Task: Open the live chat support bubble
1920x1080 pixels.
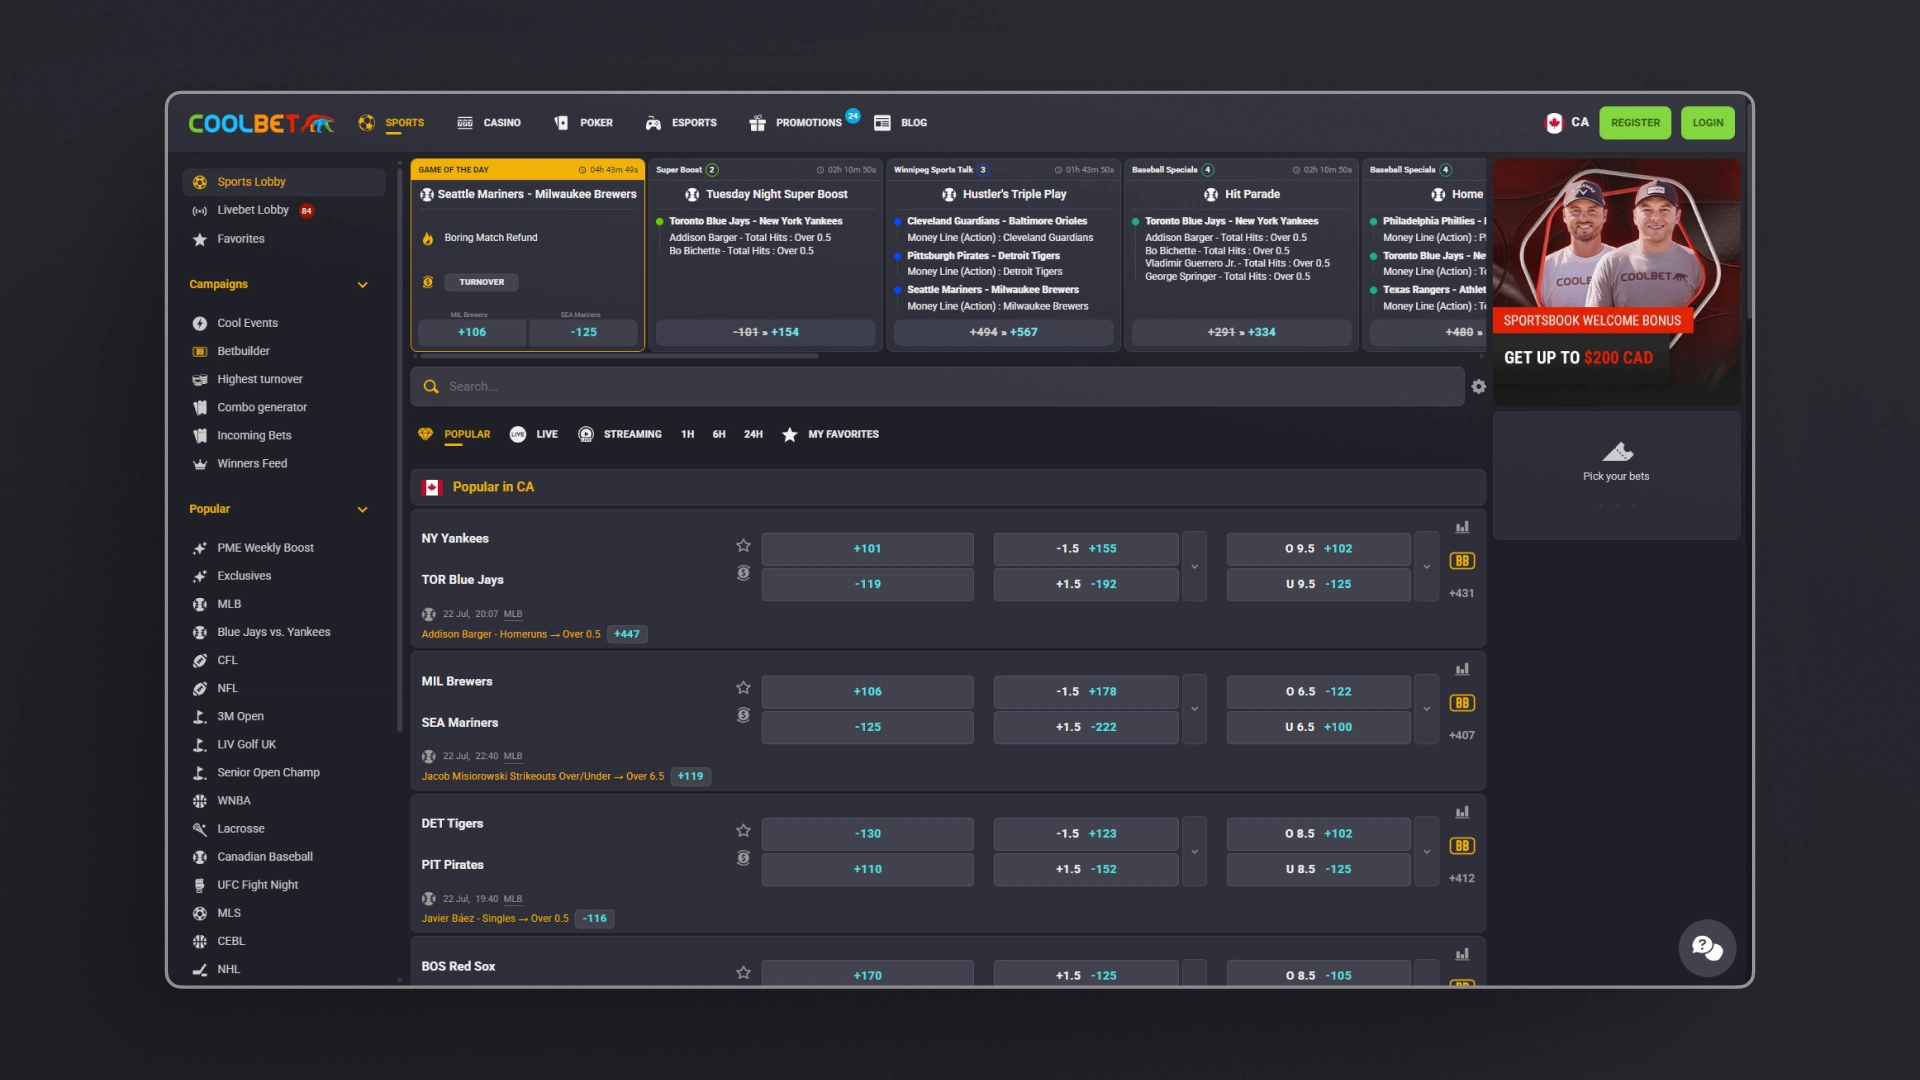Action: click(1707, 948)
